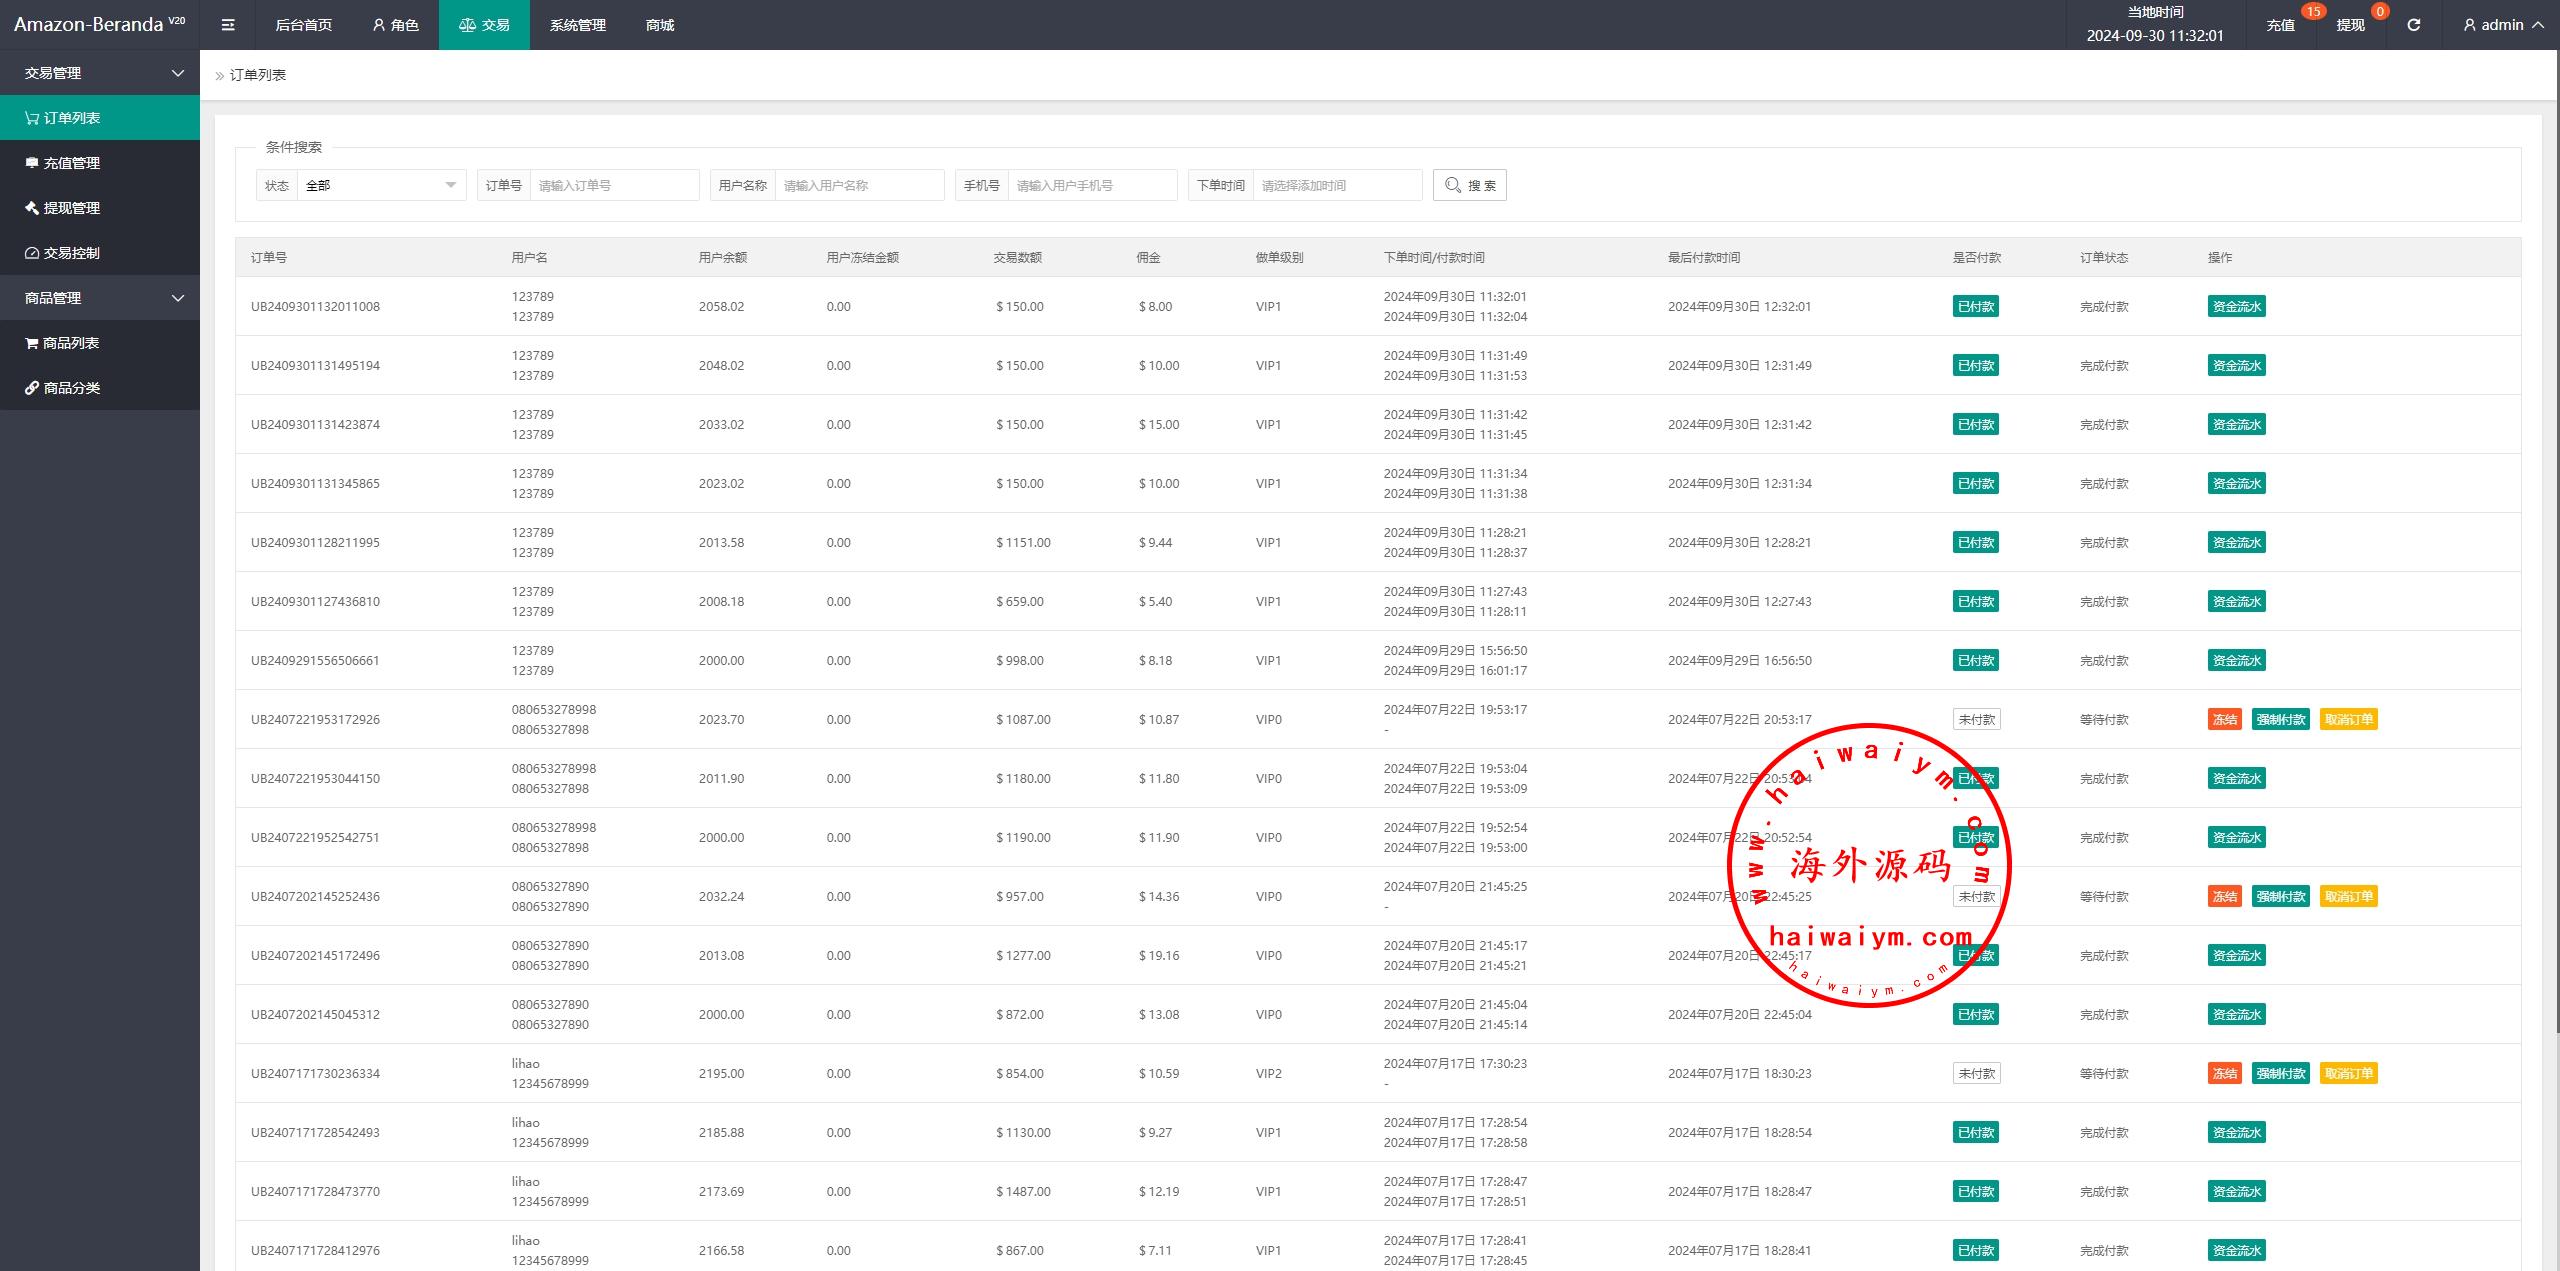The height and width of the screenshot is (1271, 2560).
Task: Click the refresh icon in top bar
Action: coord(2413,25)
